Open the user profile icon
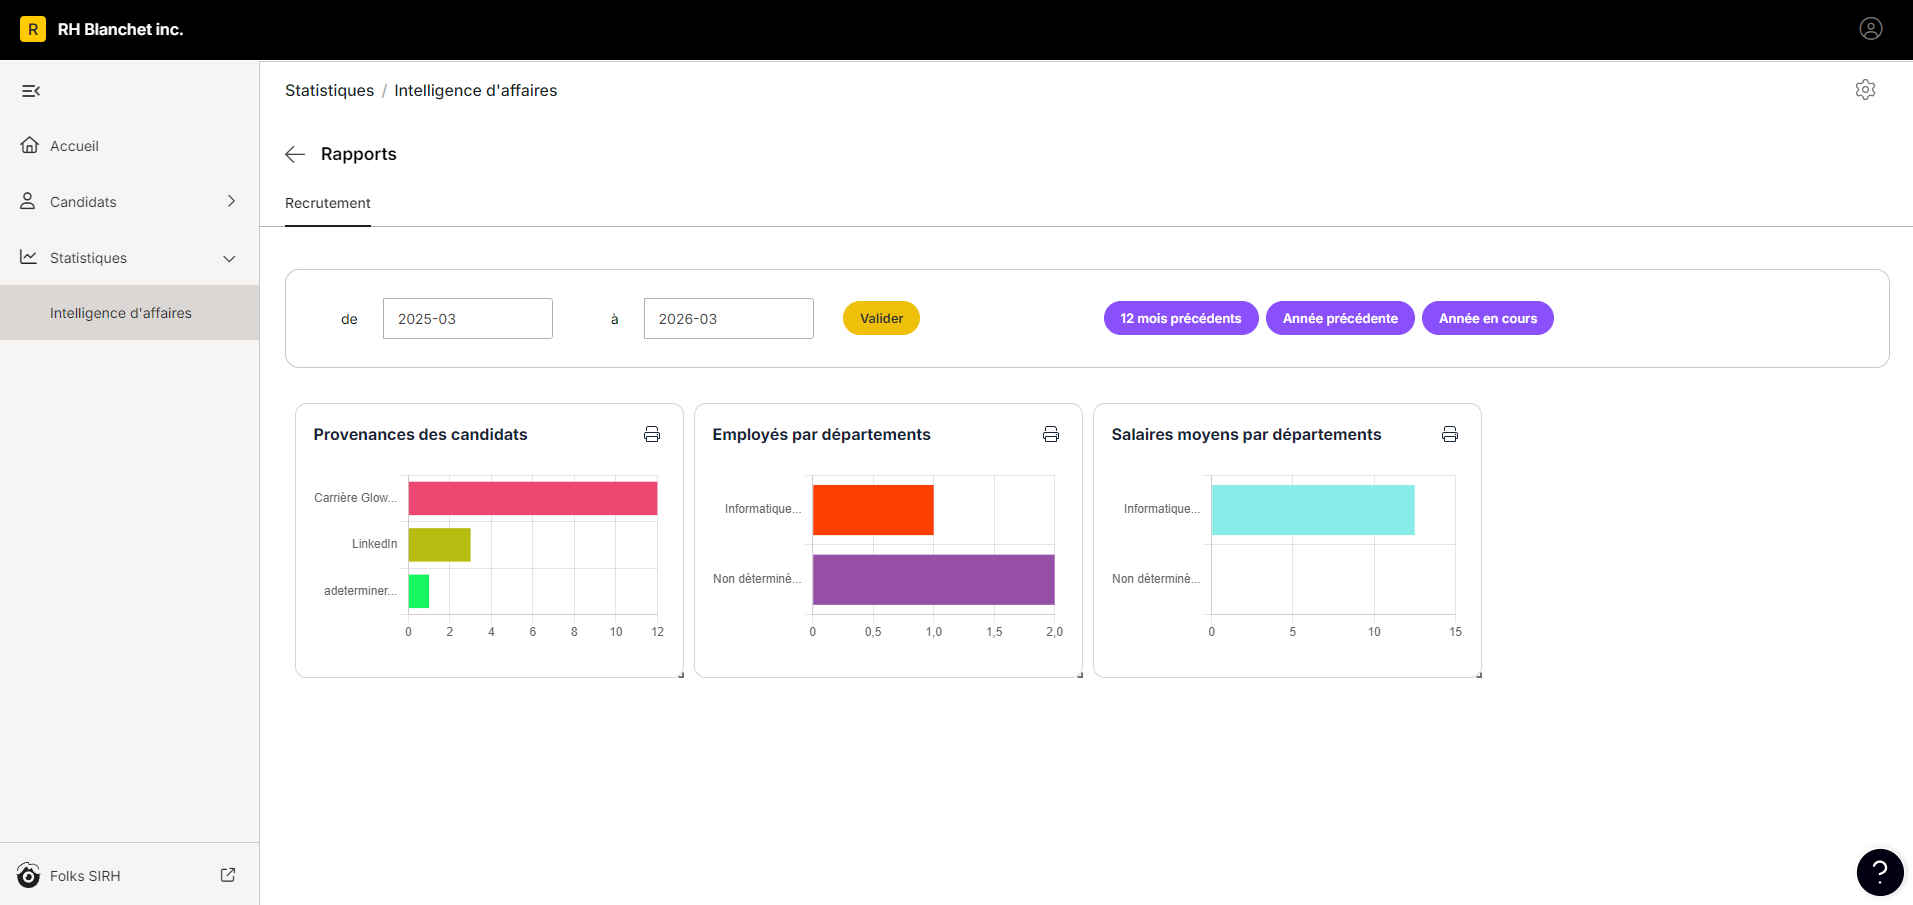1913x905 pixels. coord(1870,29)
